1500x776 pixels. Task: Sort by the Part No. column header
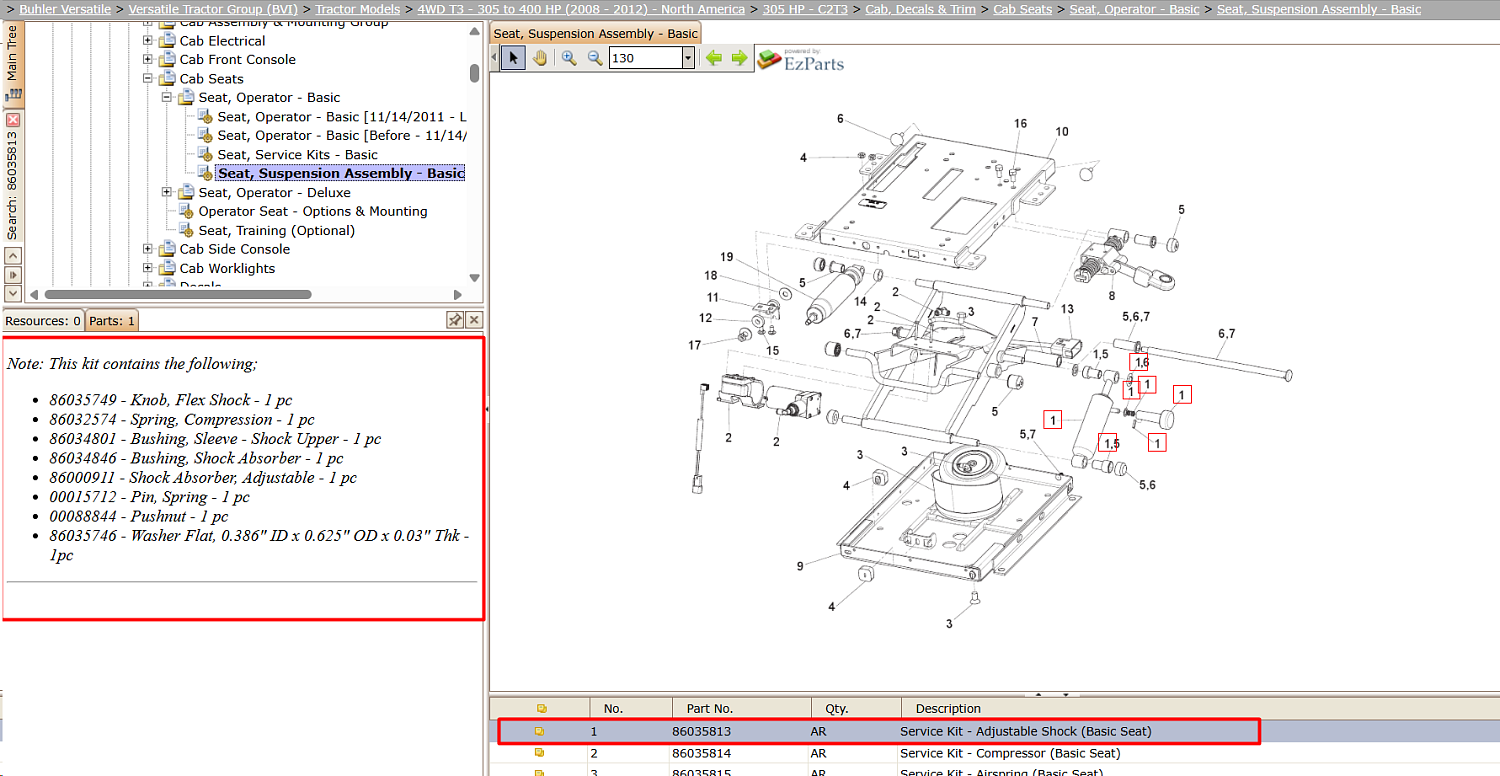(x=741, y=708)
